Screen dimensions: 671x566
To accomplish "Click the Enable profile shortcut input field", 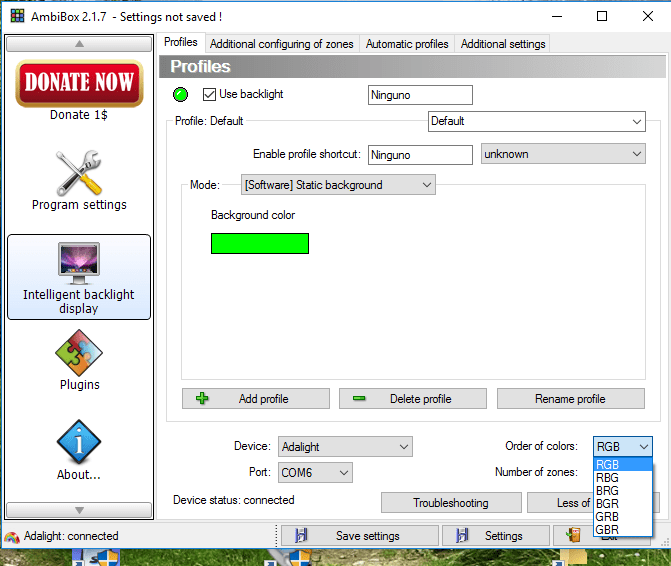I will coord(420,154).
